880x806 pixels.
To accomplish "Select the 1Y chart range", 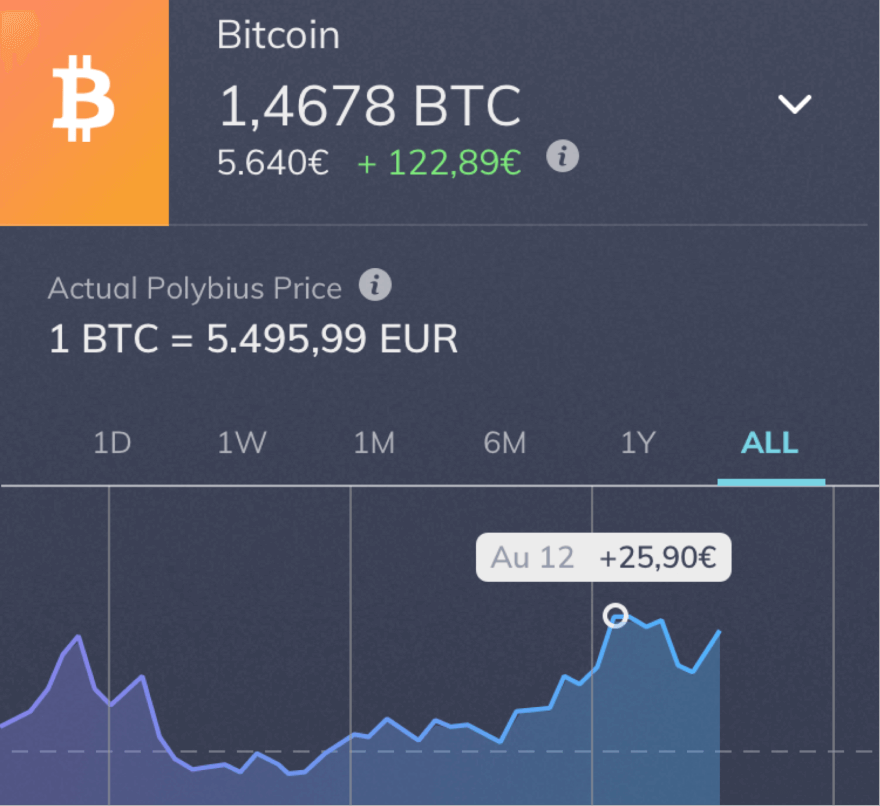I will click(x=638, y=443).
